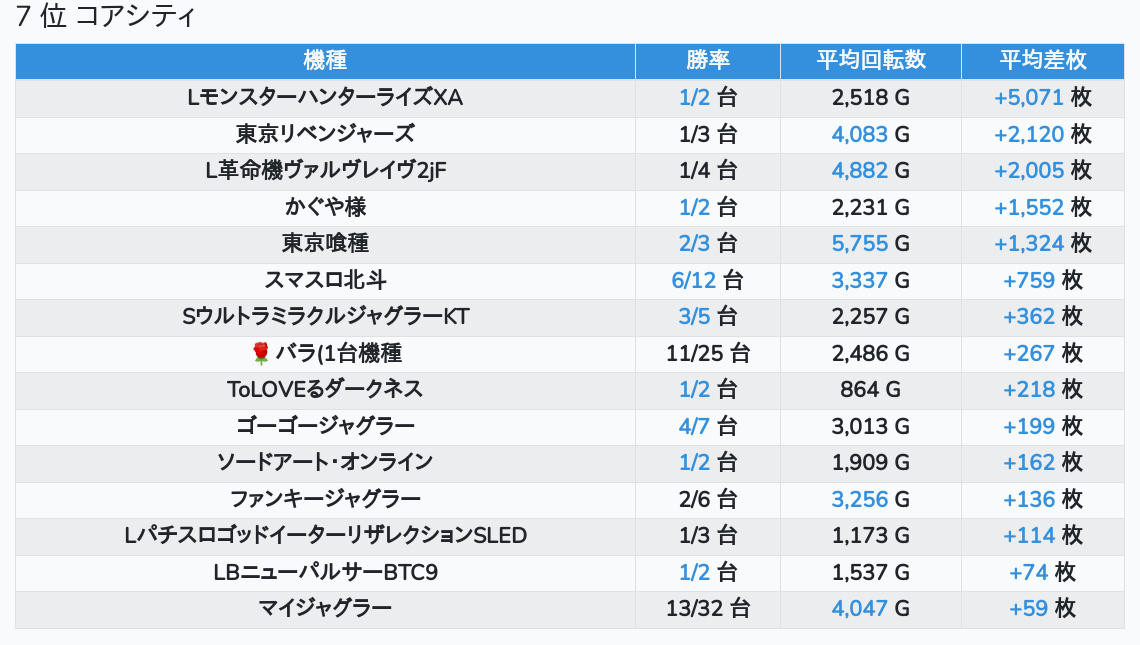This screenshot has width=1140, height=645.
Task: Select the 東京リベンジャーズ row name
Action: pos(325,134)
